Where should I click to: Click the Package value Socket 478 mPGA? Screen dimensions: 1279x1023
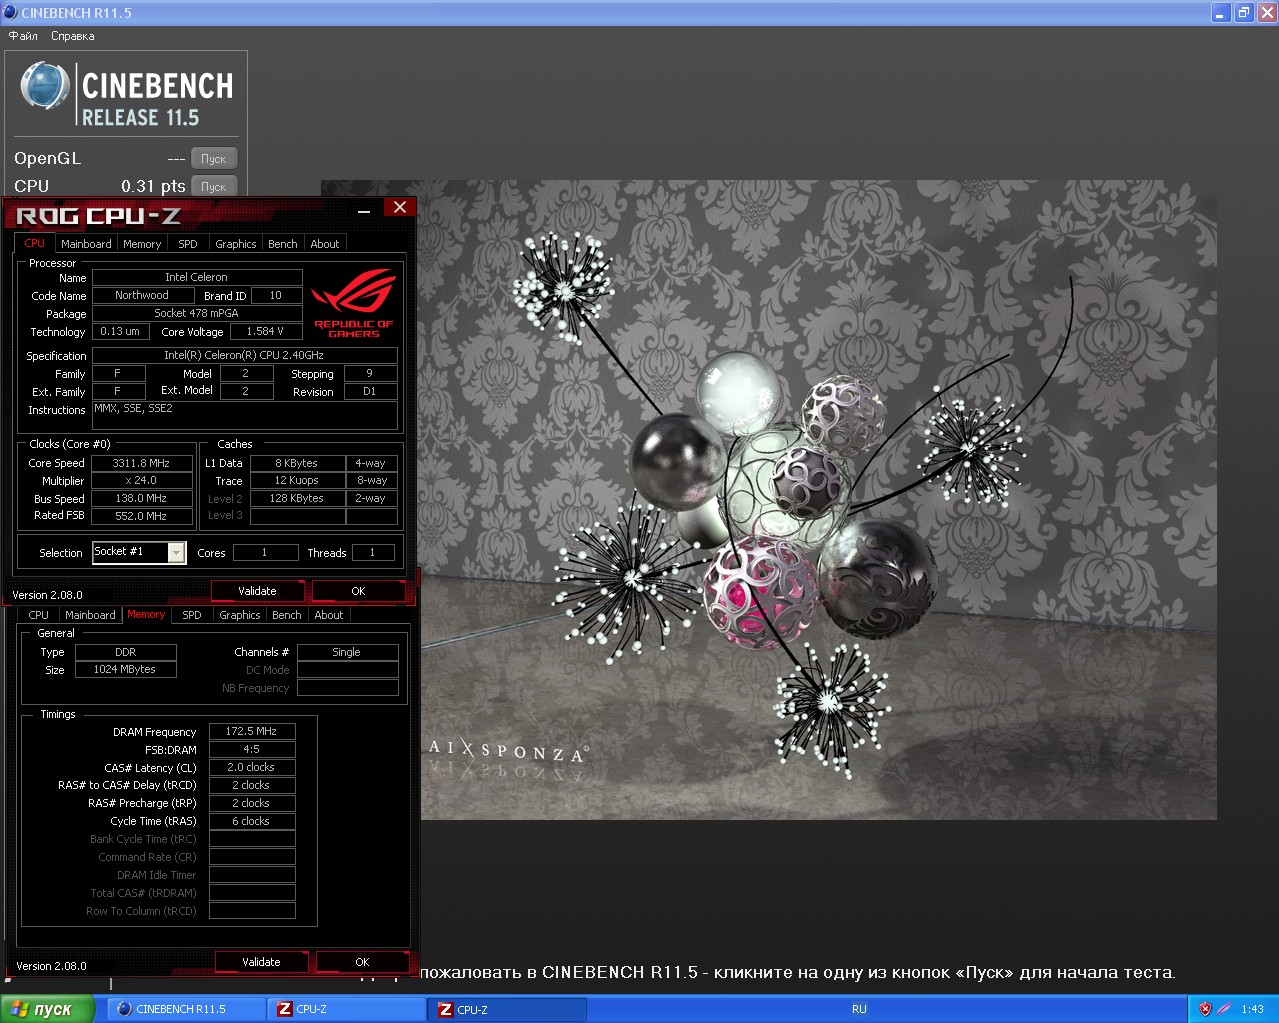point(197,313)
